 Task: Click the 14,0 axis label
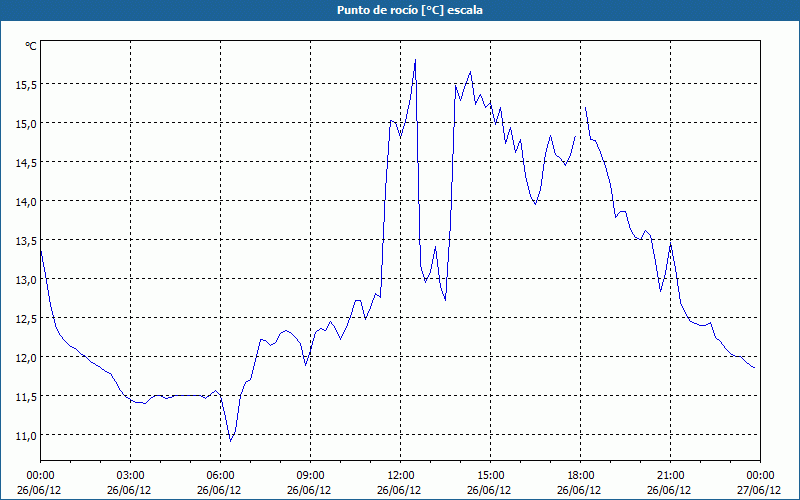point(26,202)
